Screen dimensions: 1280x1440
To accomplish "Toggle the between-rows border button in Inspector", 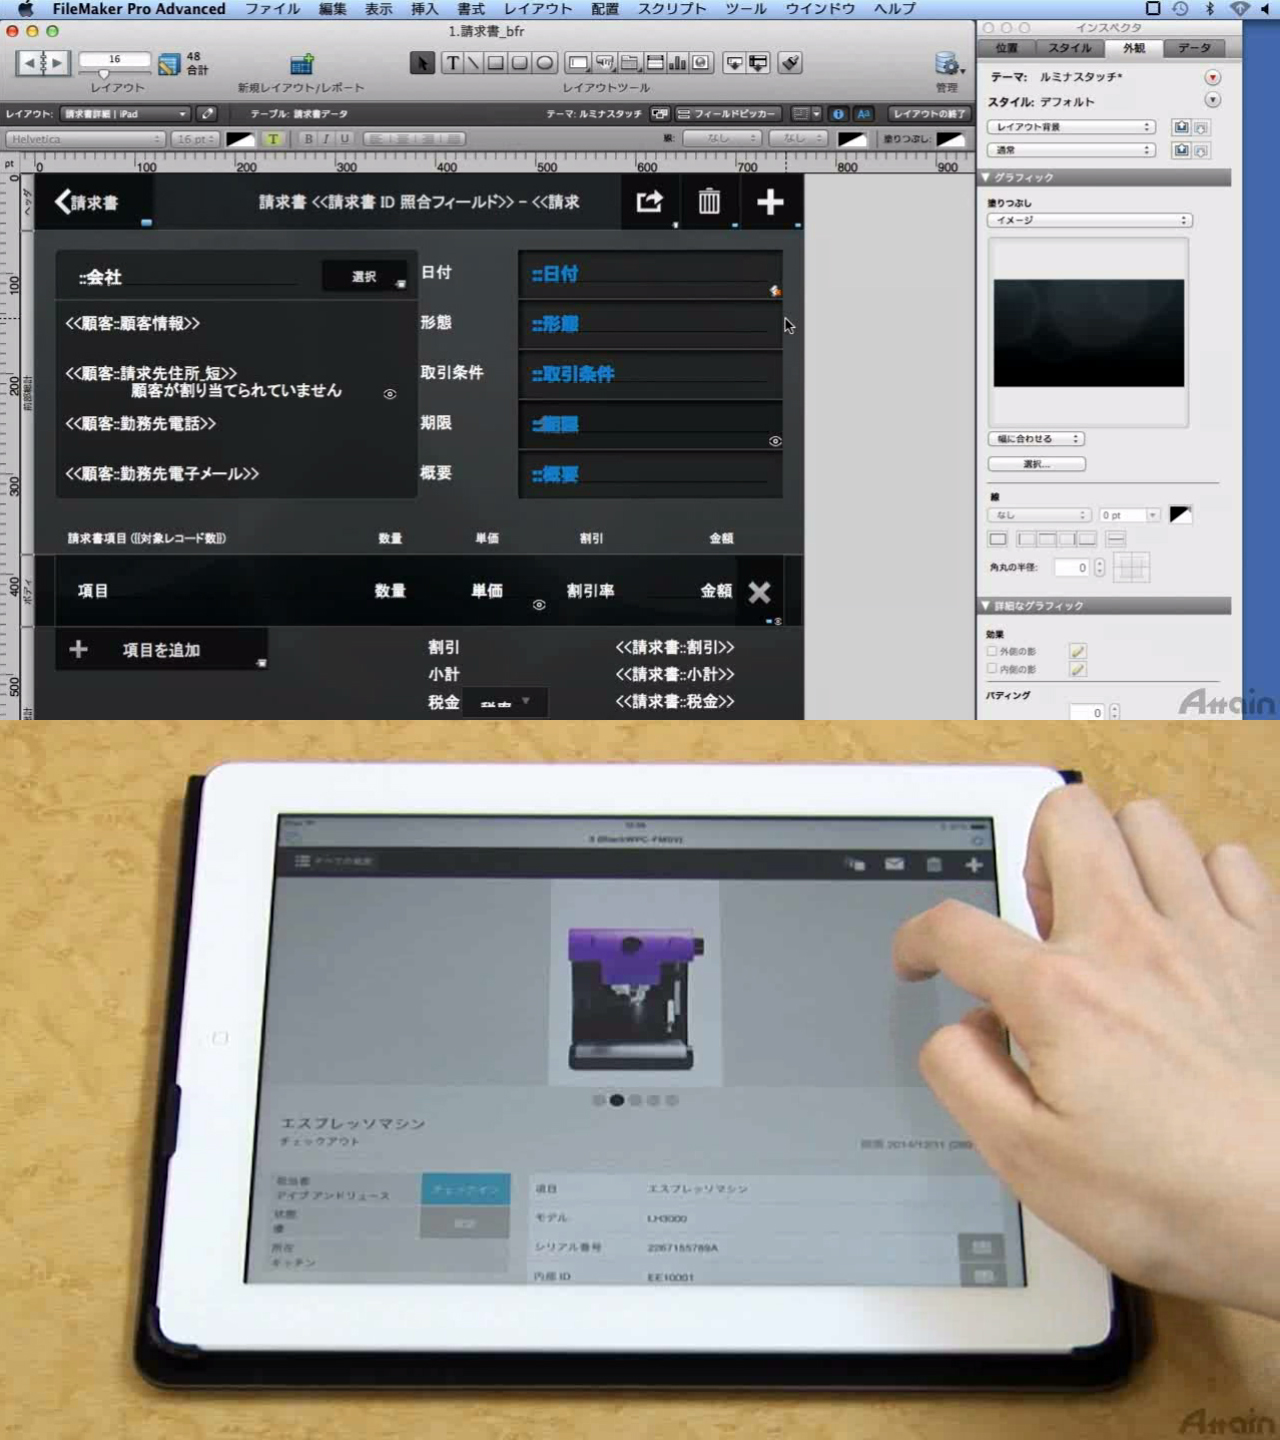I will pyautogui.click(x=1116, y=539).
